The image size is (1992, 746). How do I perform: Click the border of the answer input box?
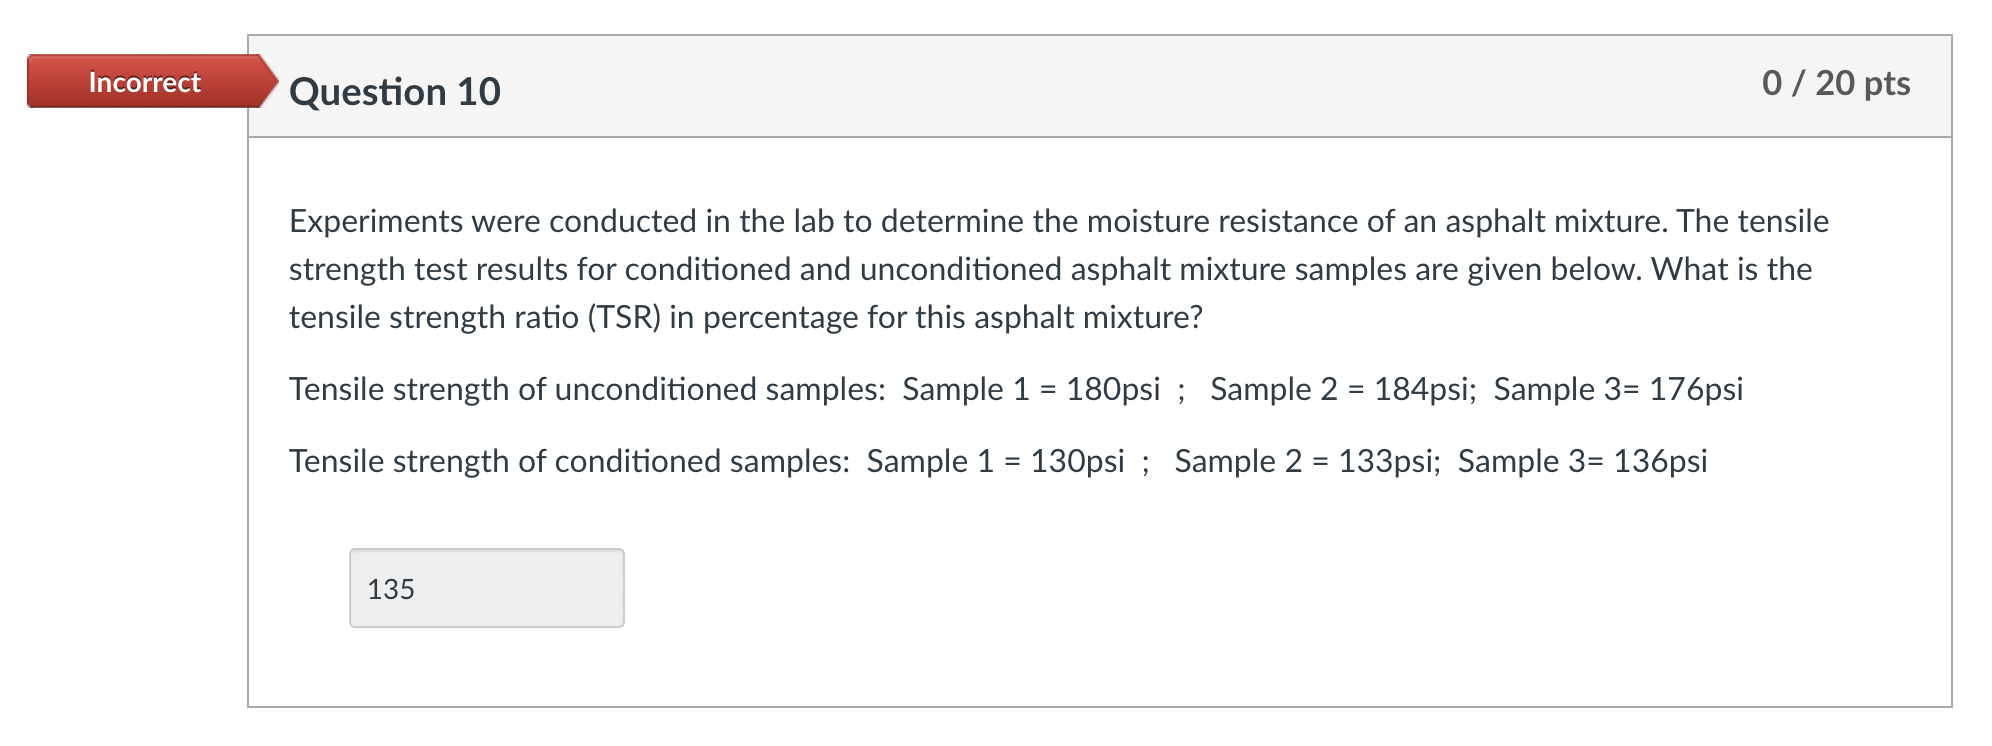(487, 550)
